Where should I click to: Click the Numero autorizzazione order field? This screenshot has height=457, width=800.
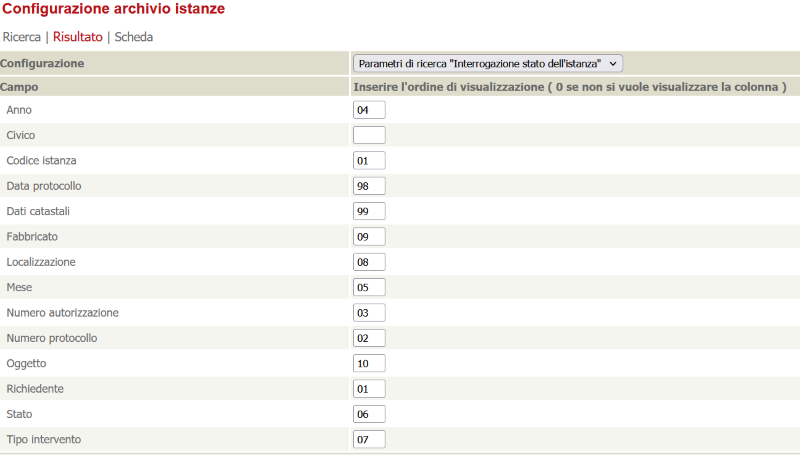pyautogui.click(x=369, y=313)
